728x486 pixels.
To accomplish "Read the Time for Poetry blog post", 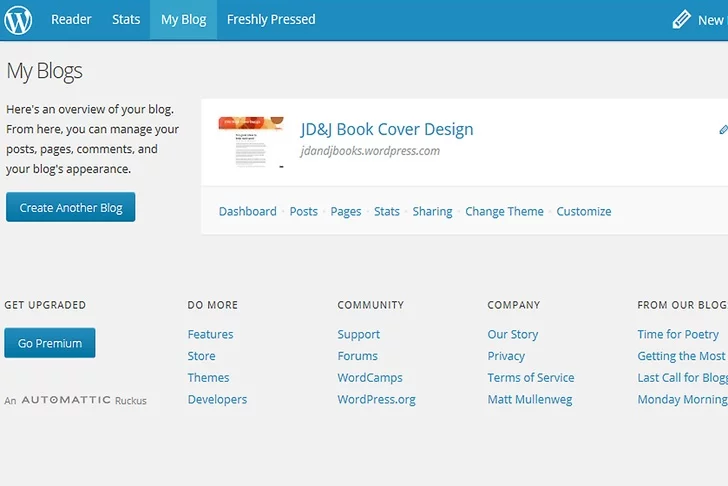I will [x=678, y=334].
